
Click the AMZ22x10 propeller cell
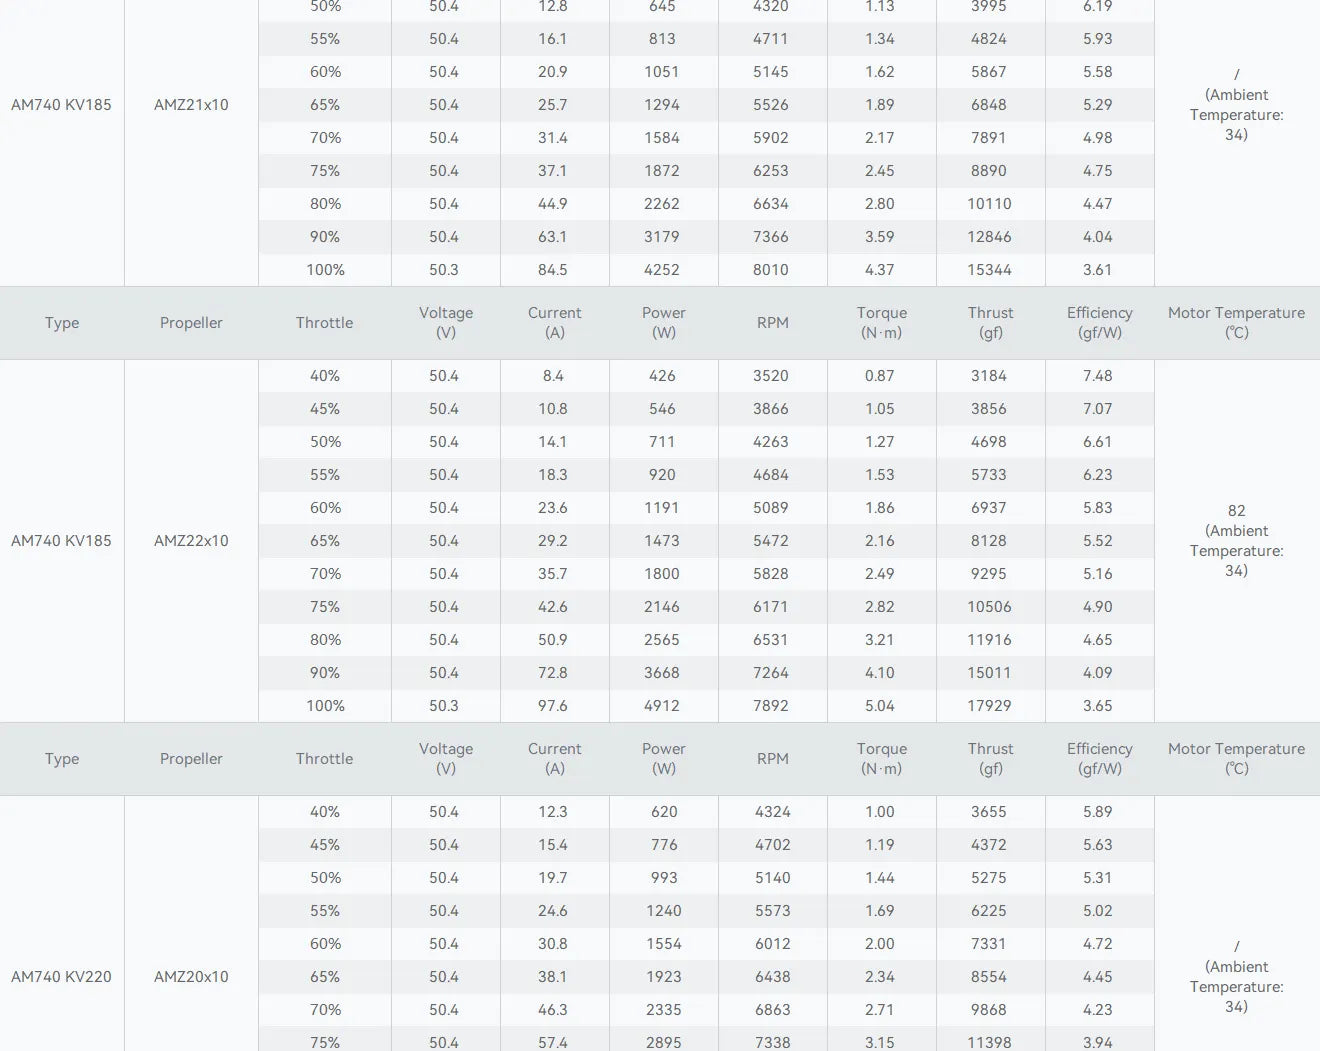[191, 541]
